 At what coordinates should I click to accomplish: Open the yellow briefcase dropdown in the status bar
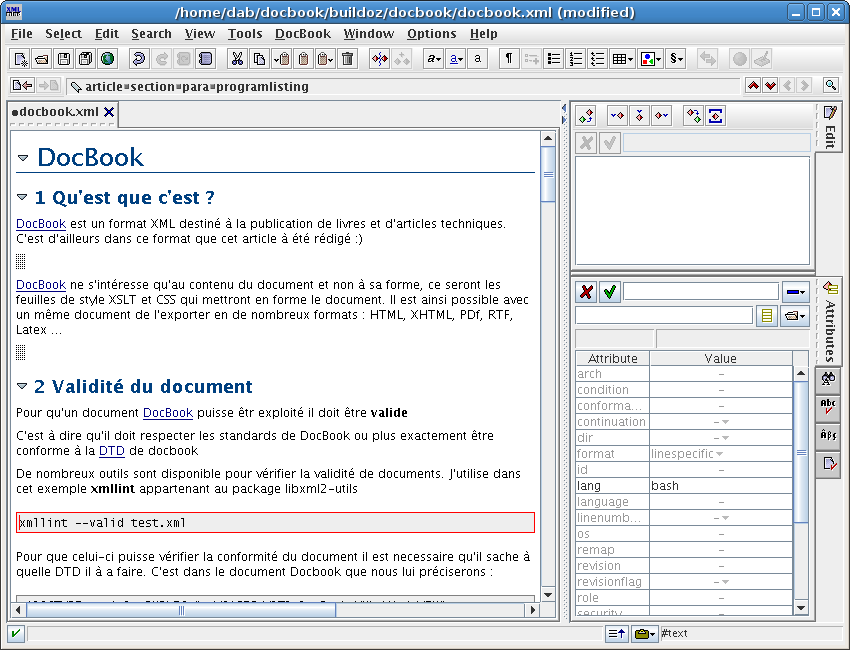pos(644,633)
